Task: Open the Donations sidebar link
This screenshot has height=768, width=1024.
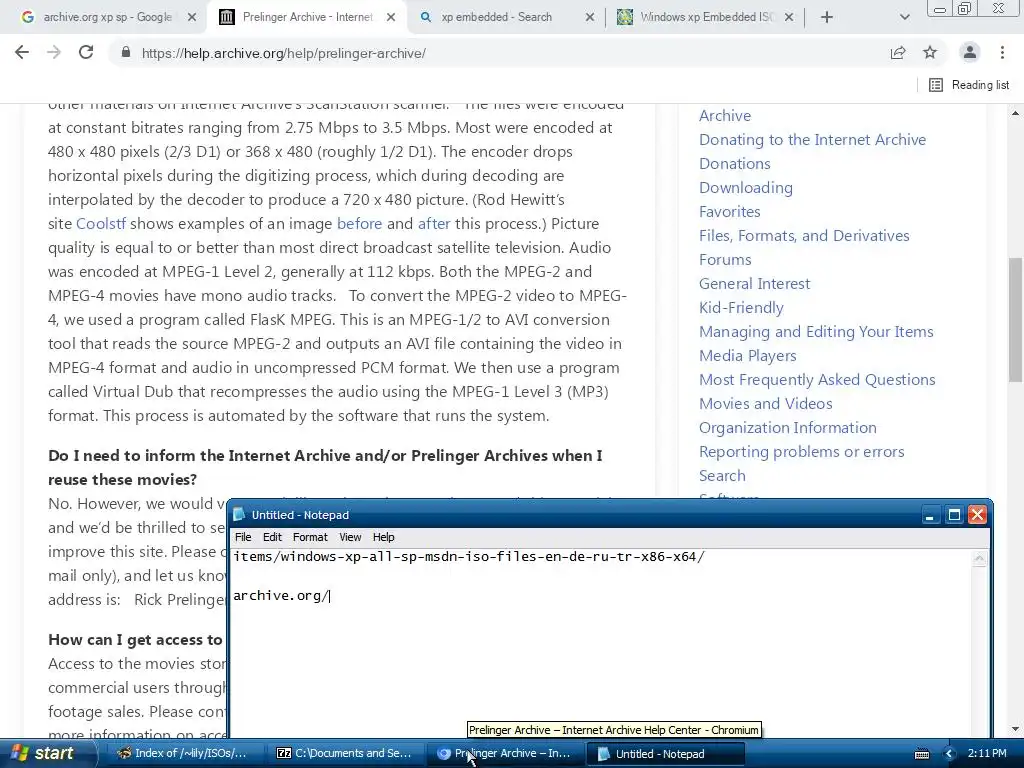Action: point(735,164)
